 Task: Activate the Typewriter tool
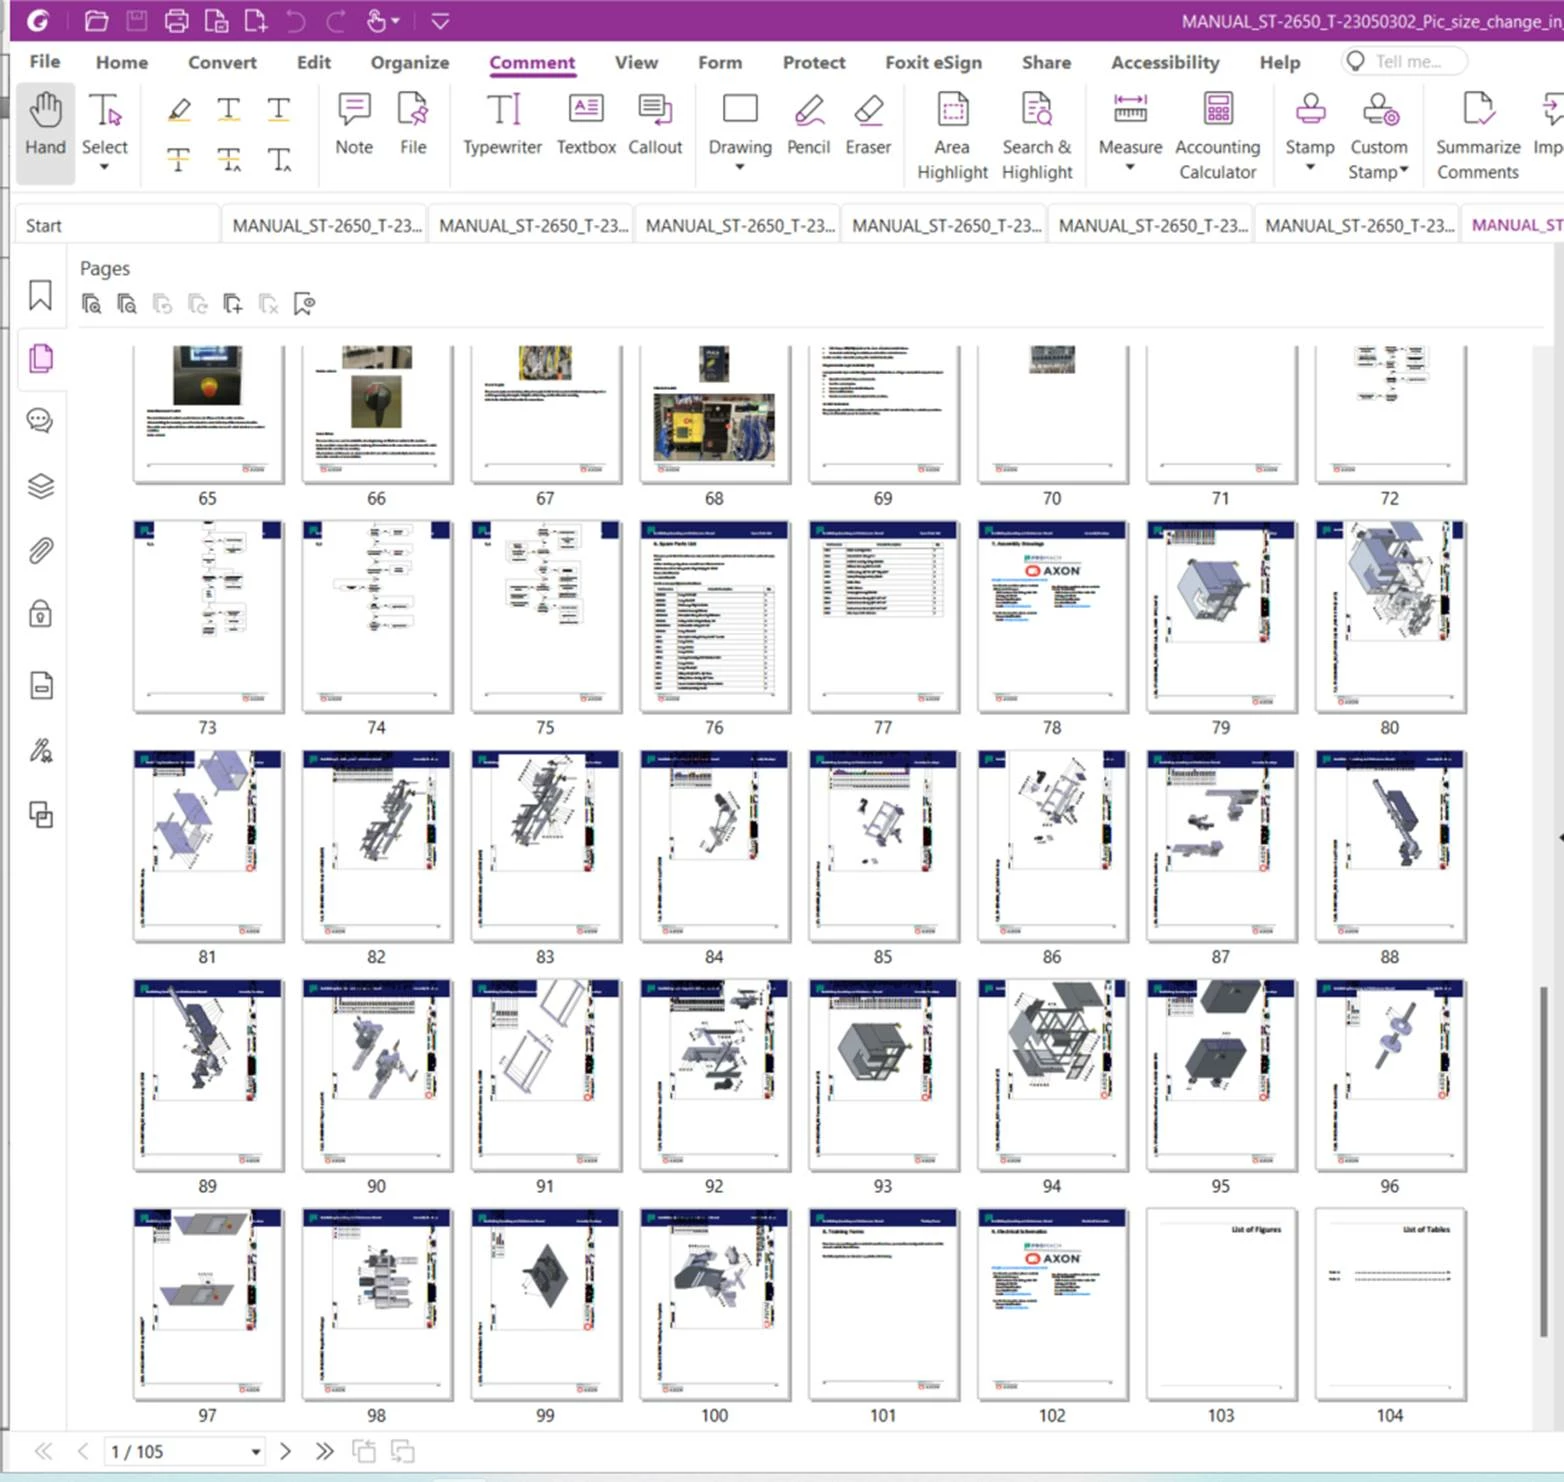502,125
